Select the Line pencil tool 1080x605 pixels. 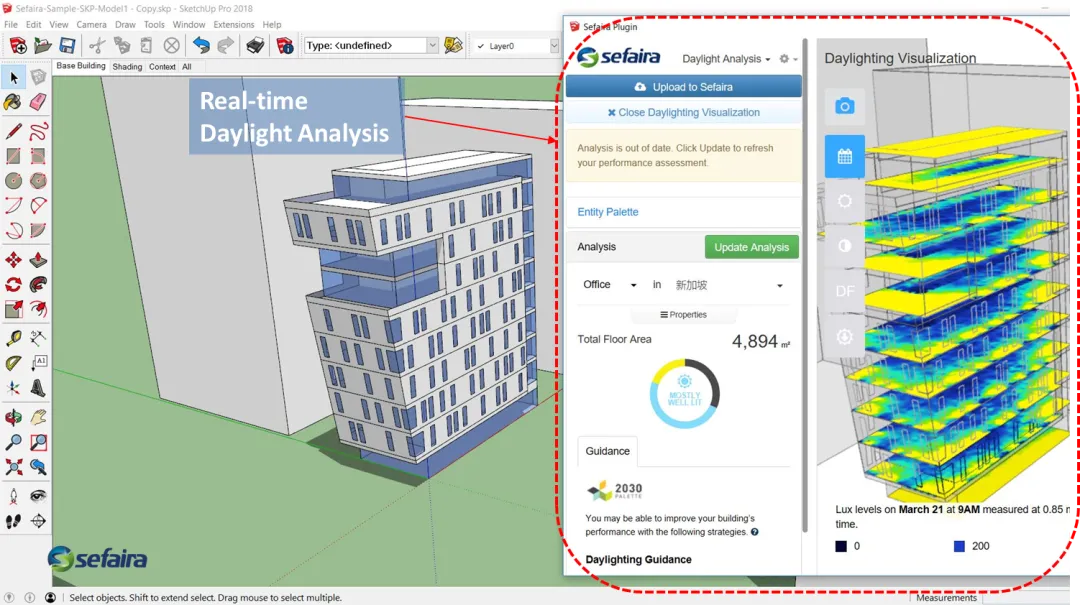pos(14,131)
